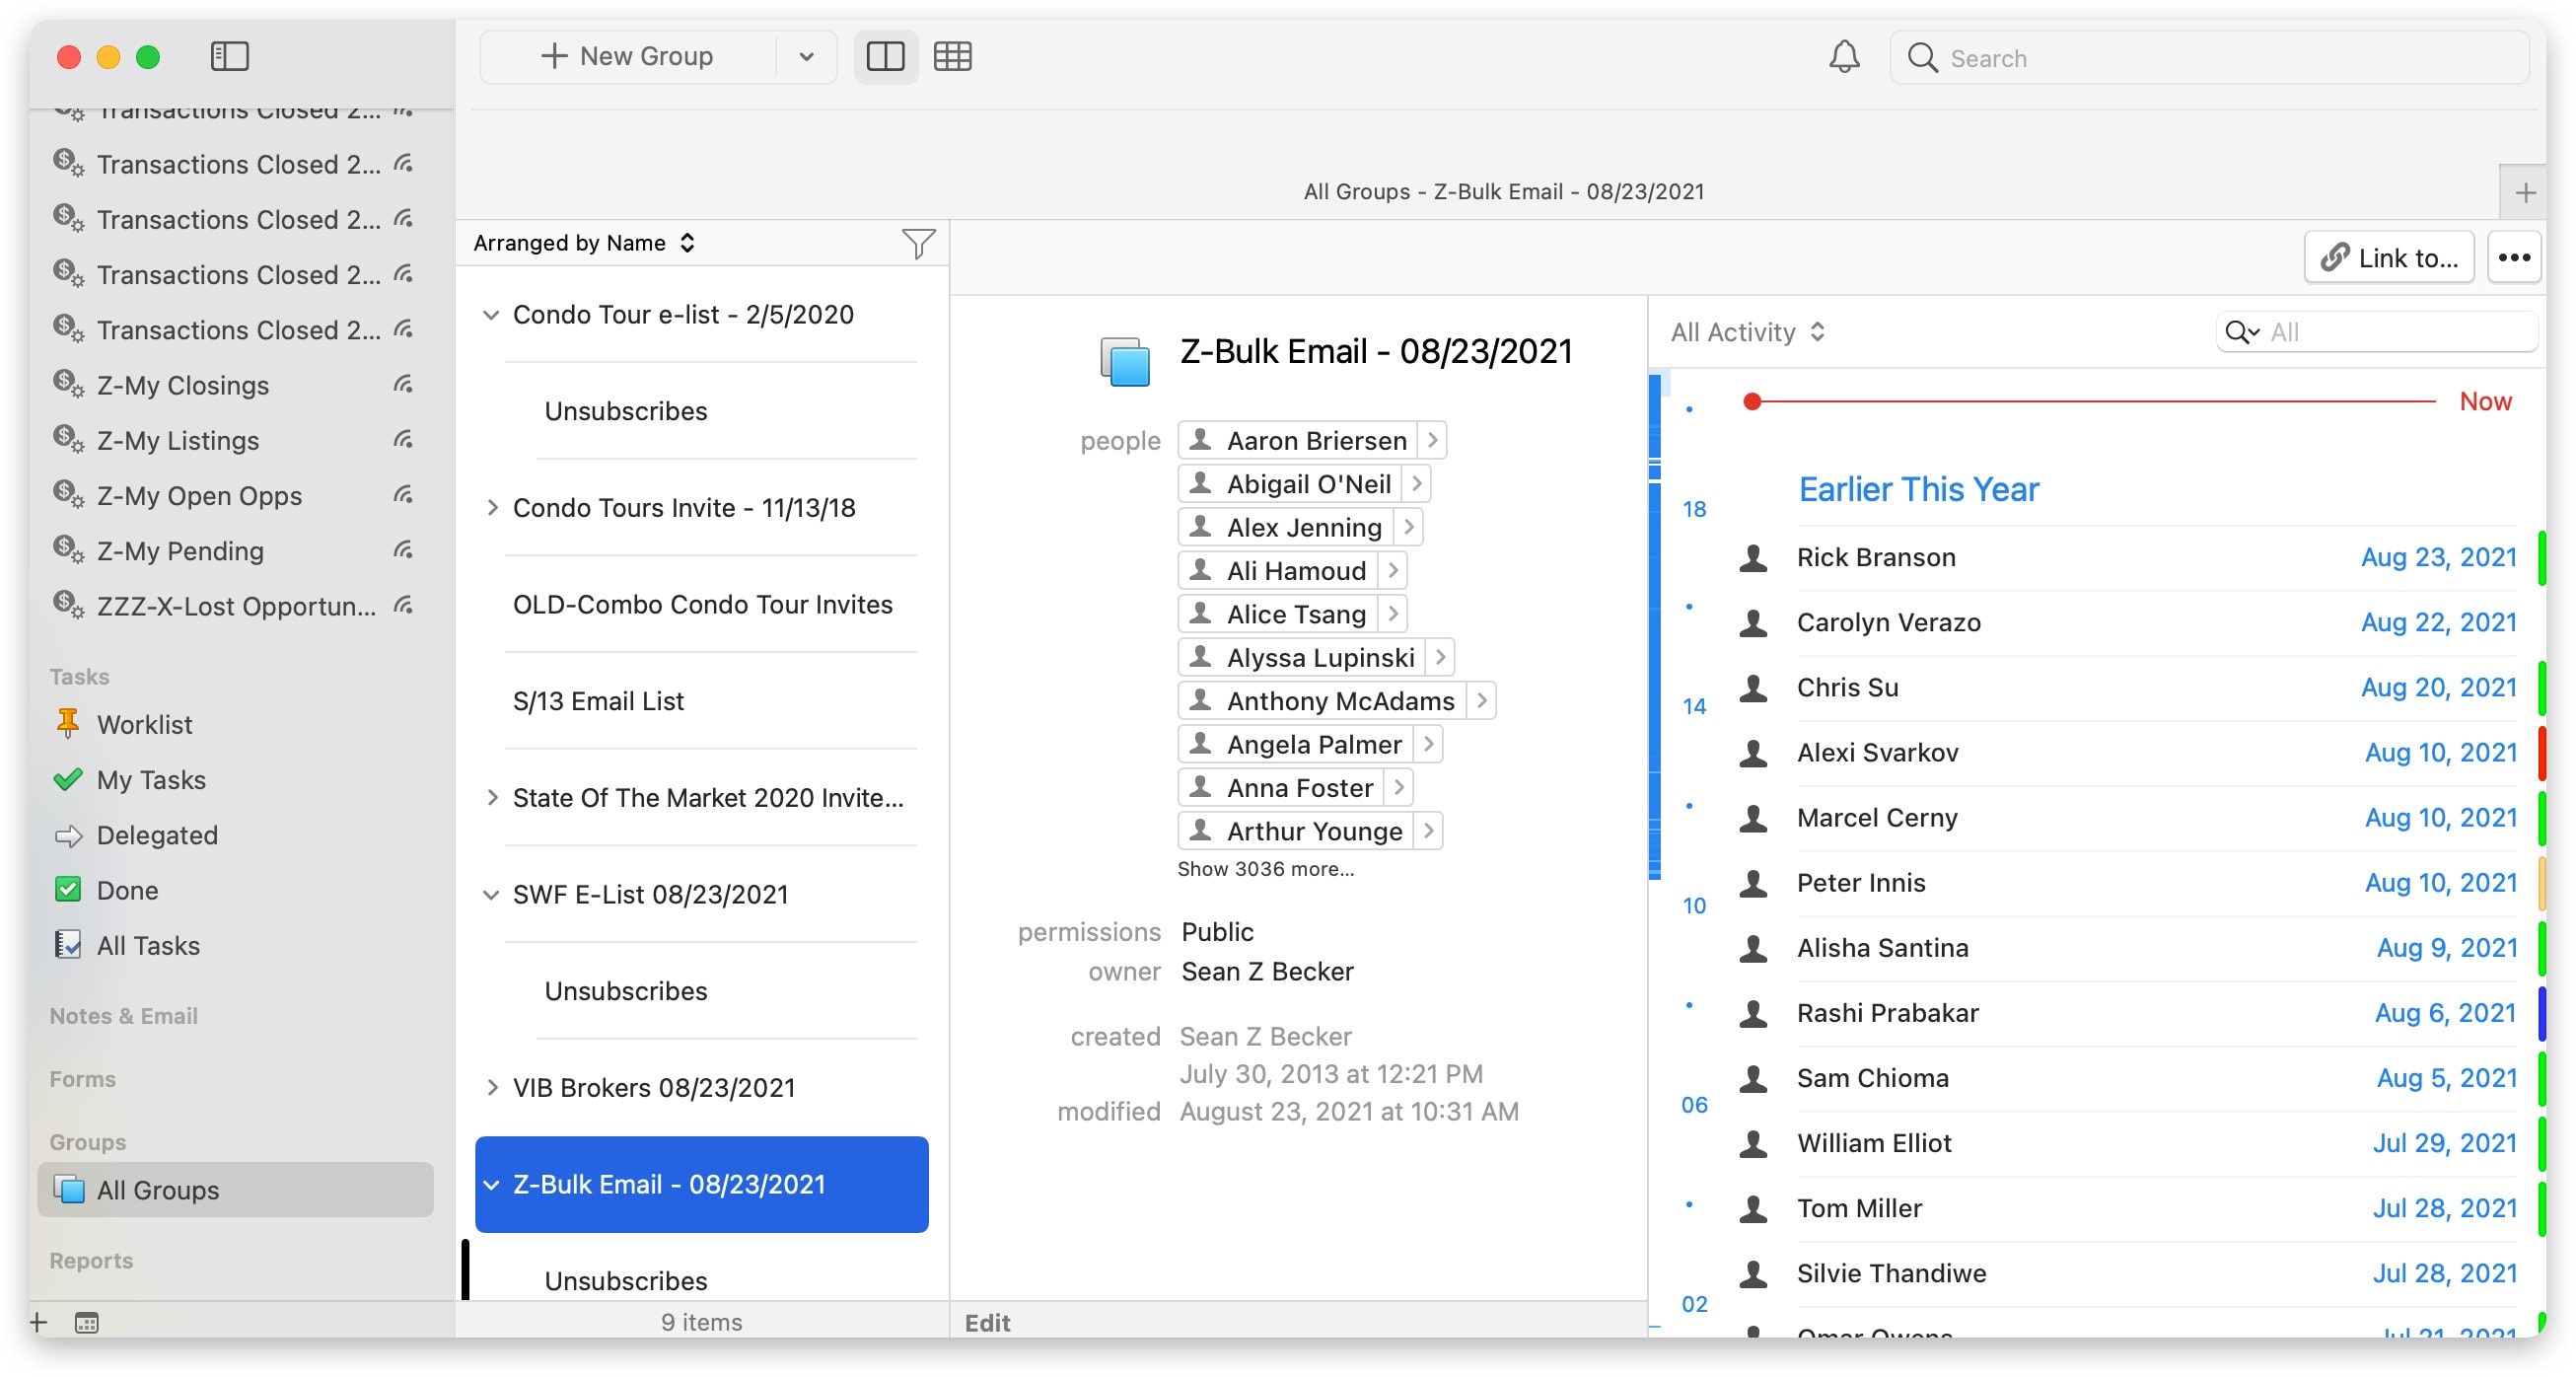Screen dimensions: 2576x1377
Task: Click the Link to... button
Action: point(2389,258)
